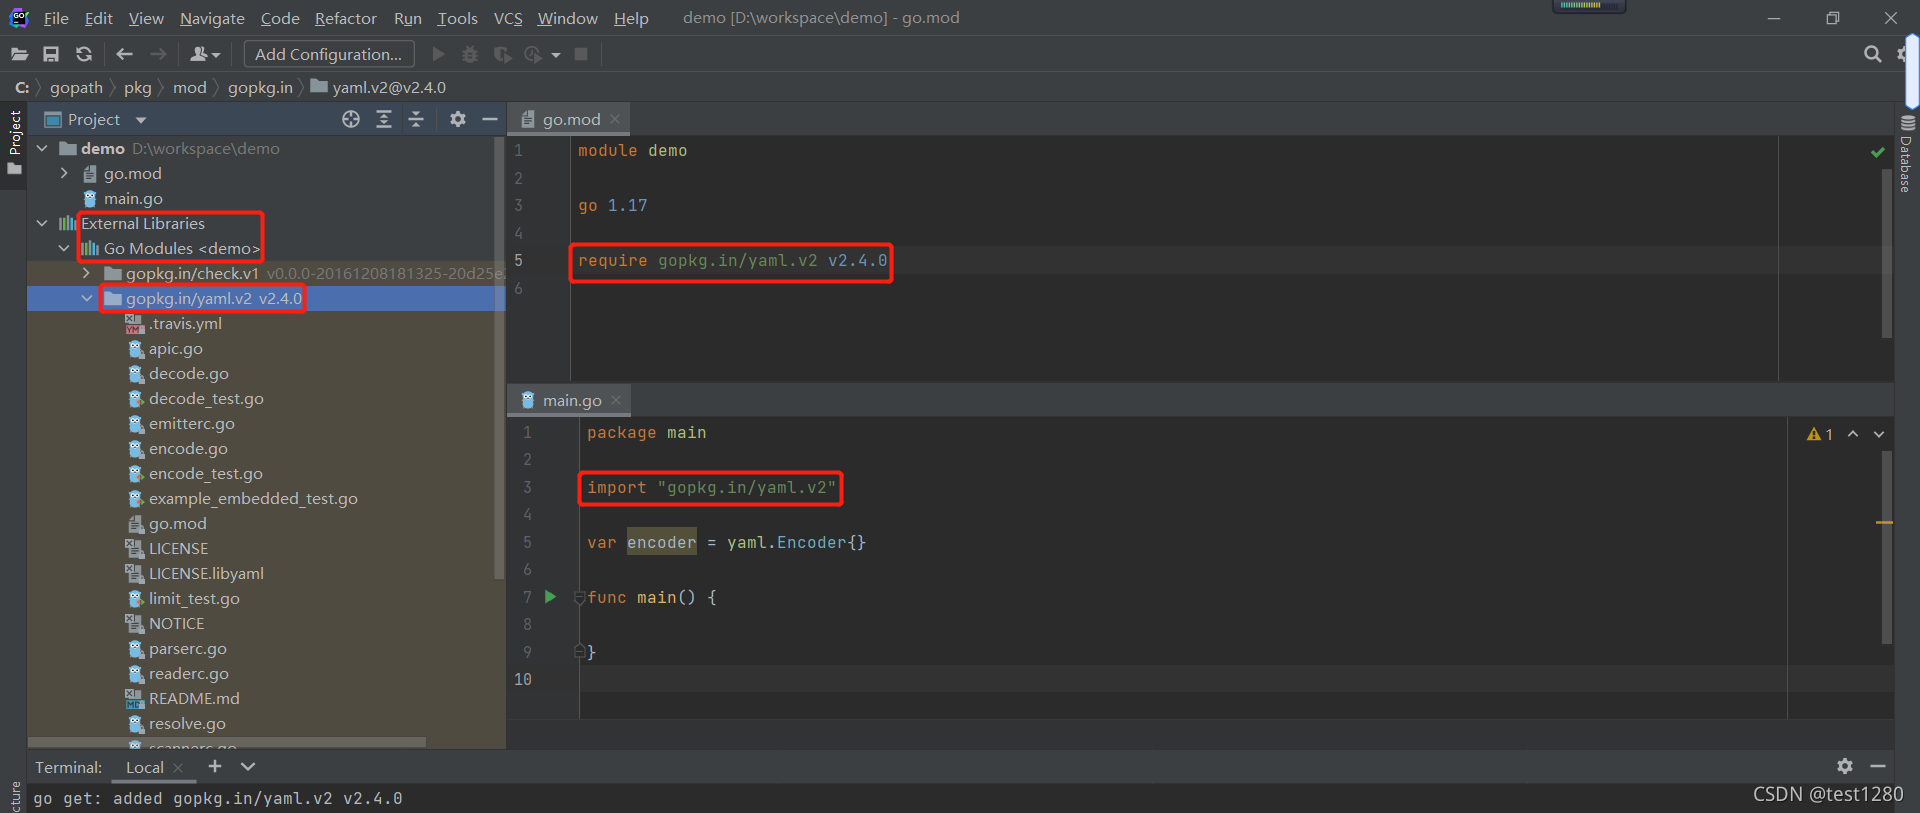1920x813 pixels.
Task: Expand the gopkg.in/check.v1 folder
Action: click(x=86, y=273)
